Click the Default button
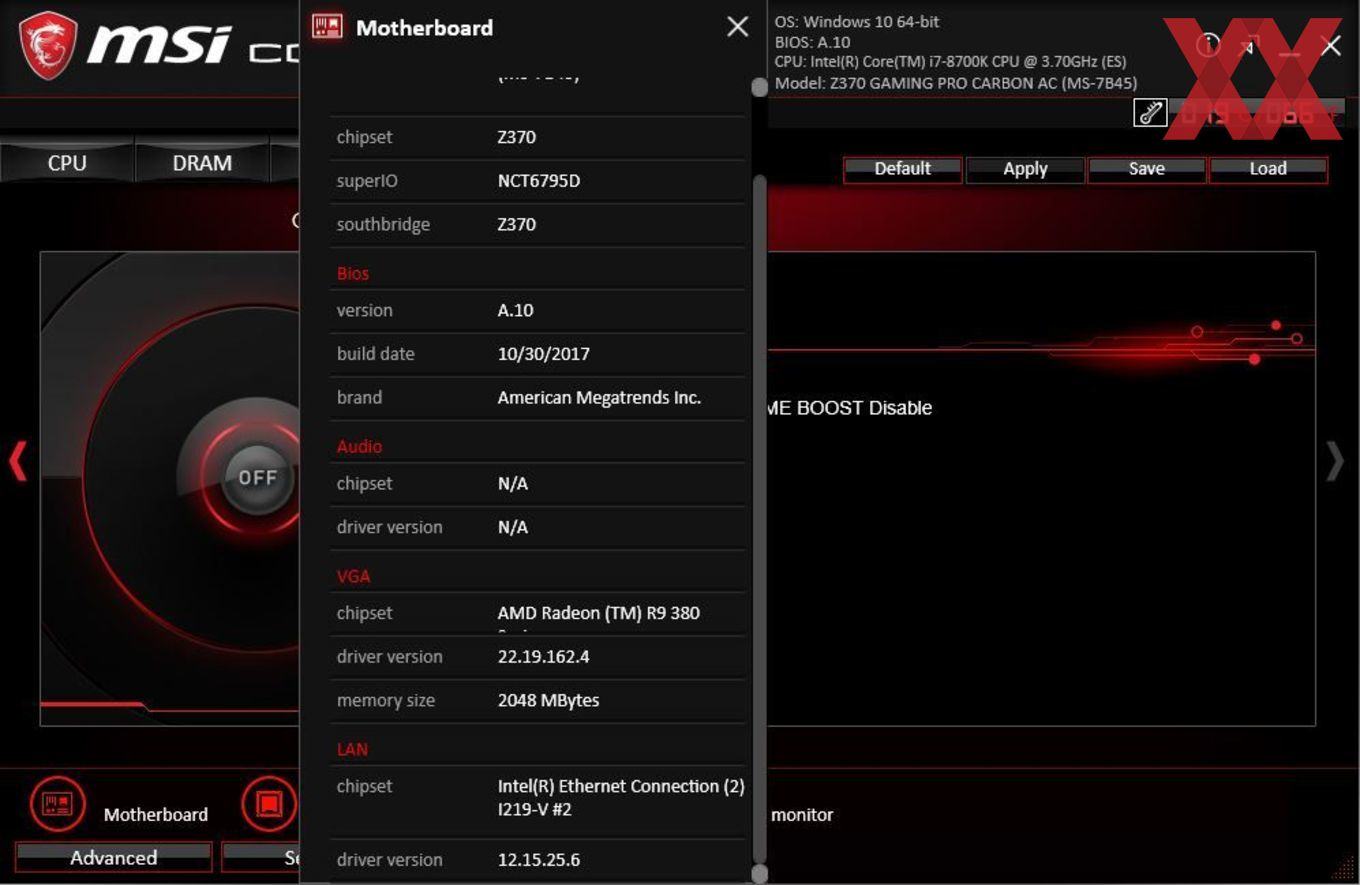The width and height of the screenshot is (1360, 885). coord(902,169)
